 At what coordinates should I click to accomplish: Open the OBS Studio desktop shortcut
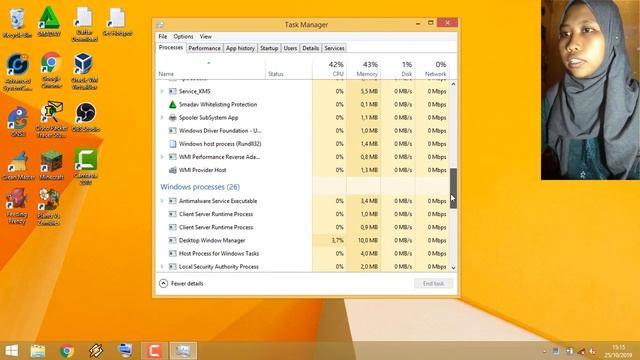click(85, 117)
